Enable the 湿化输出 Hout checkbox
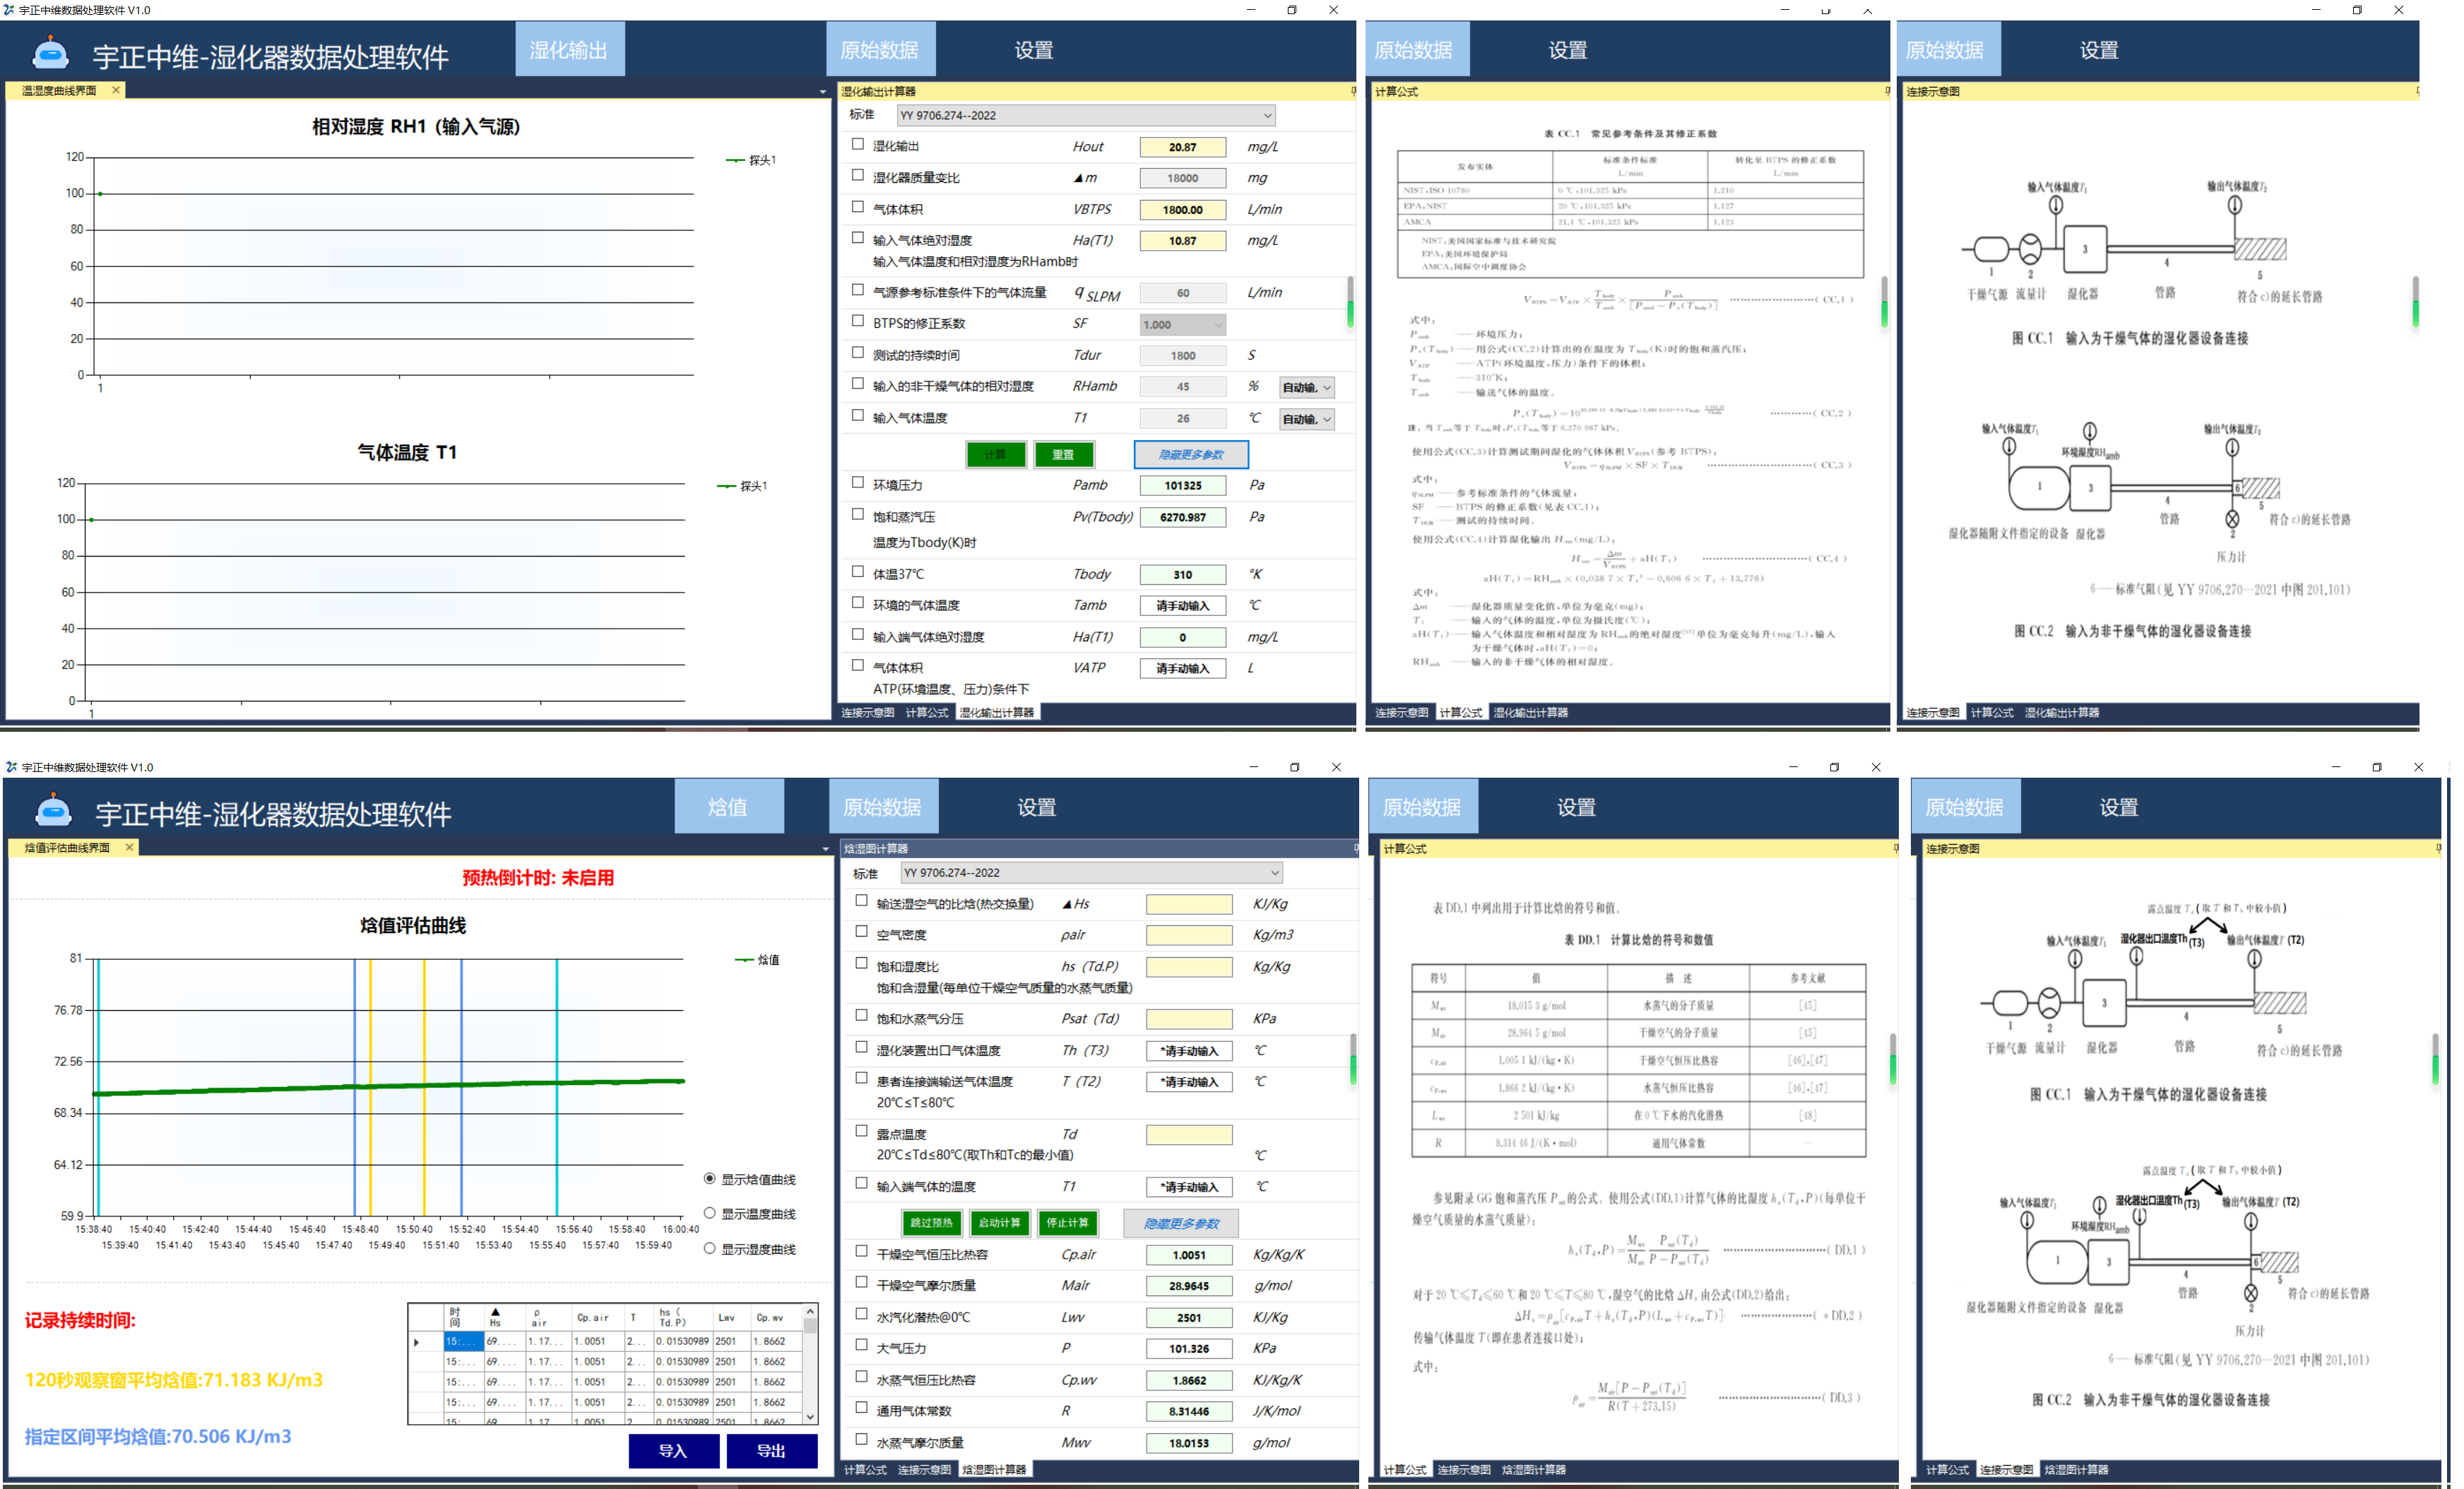This screenshot has width=2464, height=1489. click(858, 145)
